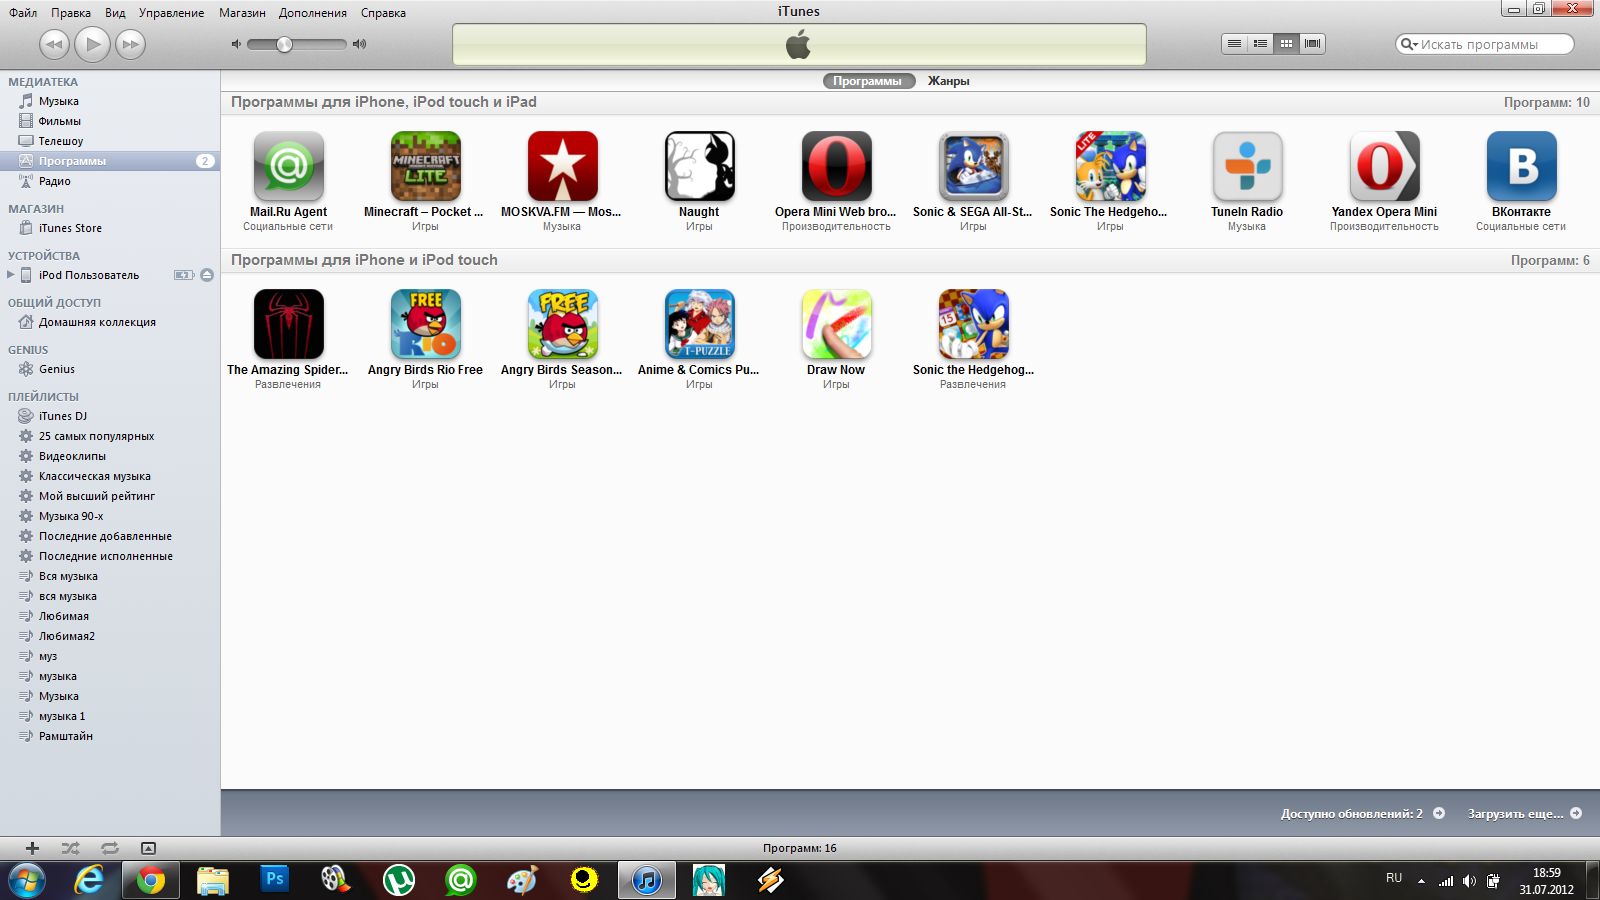Skip to next track button
1600x900 pixels.
point(130,44)
